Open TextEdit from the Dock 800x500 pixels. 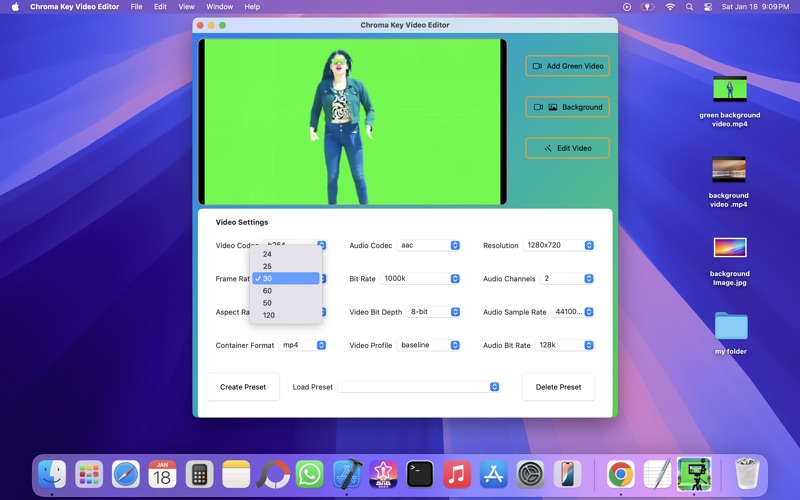click(657, 474)
